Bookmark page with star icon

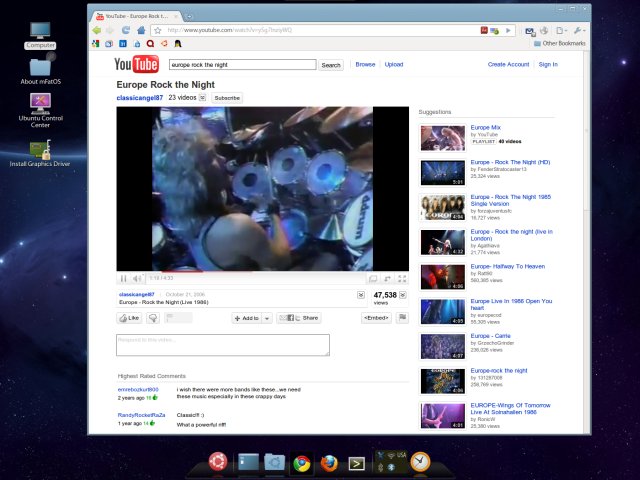point(158,30)
